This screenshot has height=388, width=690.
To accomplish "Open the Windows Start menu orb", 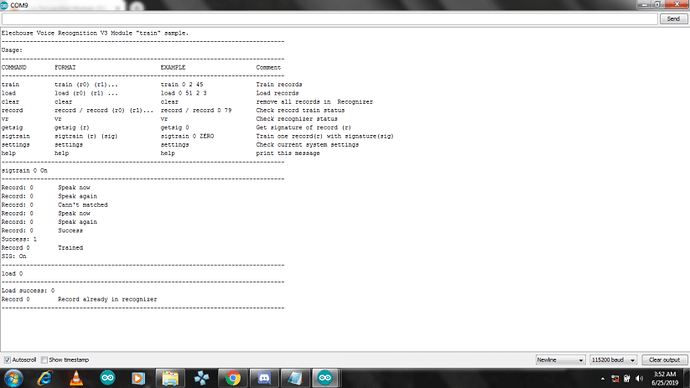I will pyautogui.click(x=13, y=378).
